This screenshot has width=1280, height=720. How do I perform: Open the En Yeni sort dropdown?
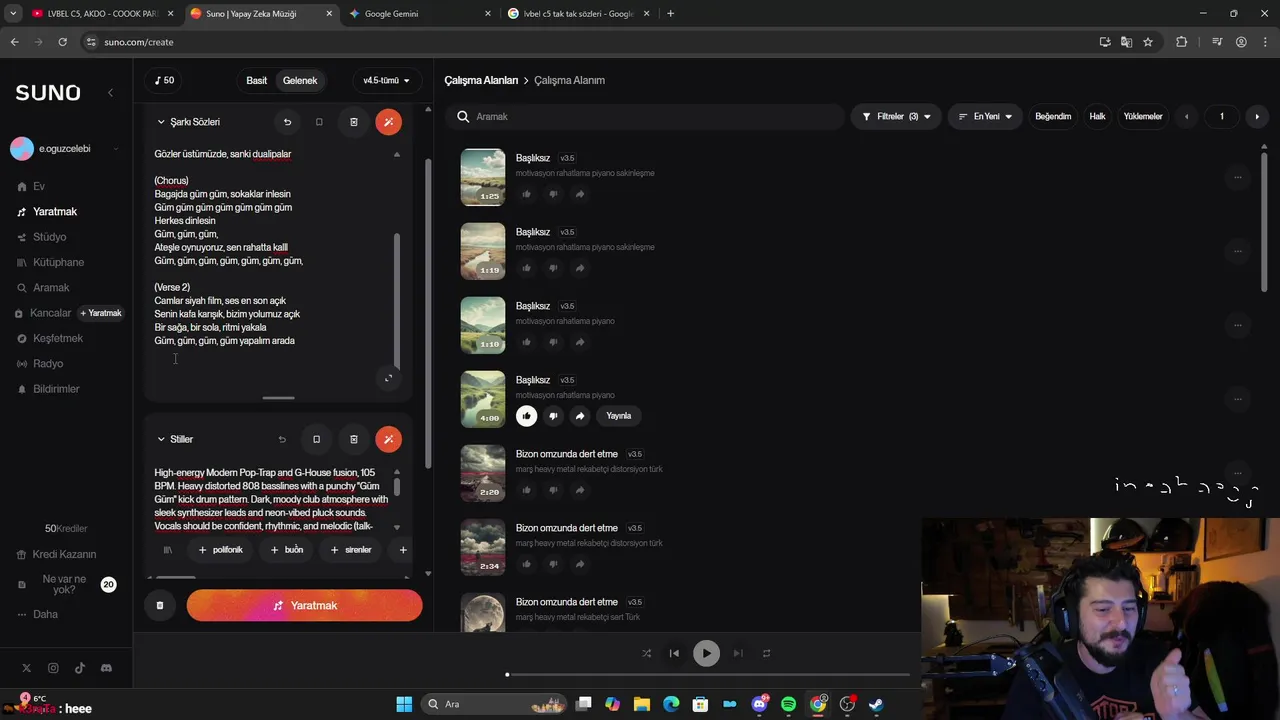pos(985,117)
